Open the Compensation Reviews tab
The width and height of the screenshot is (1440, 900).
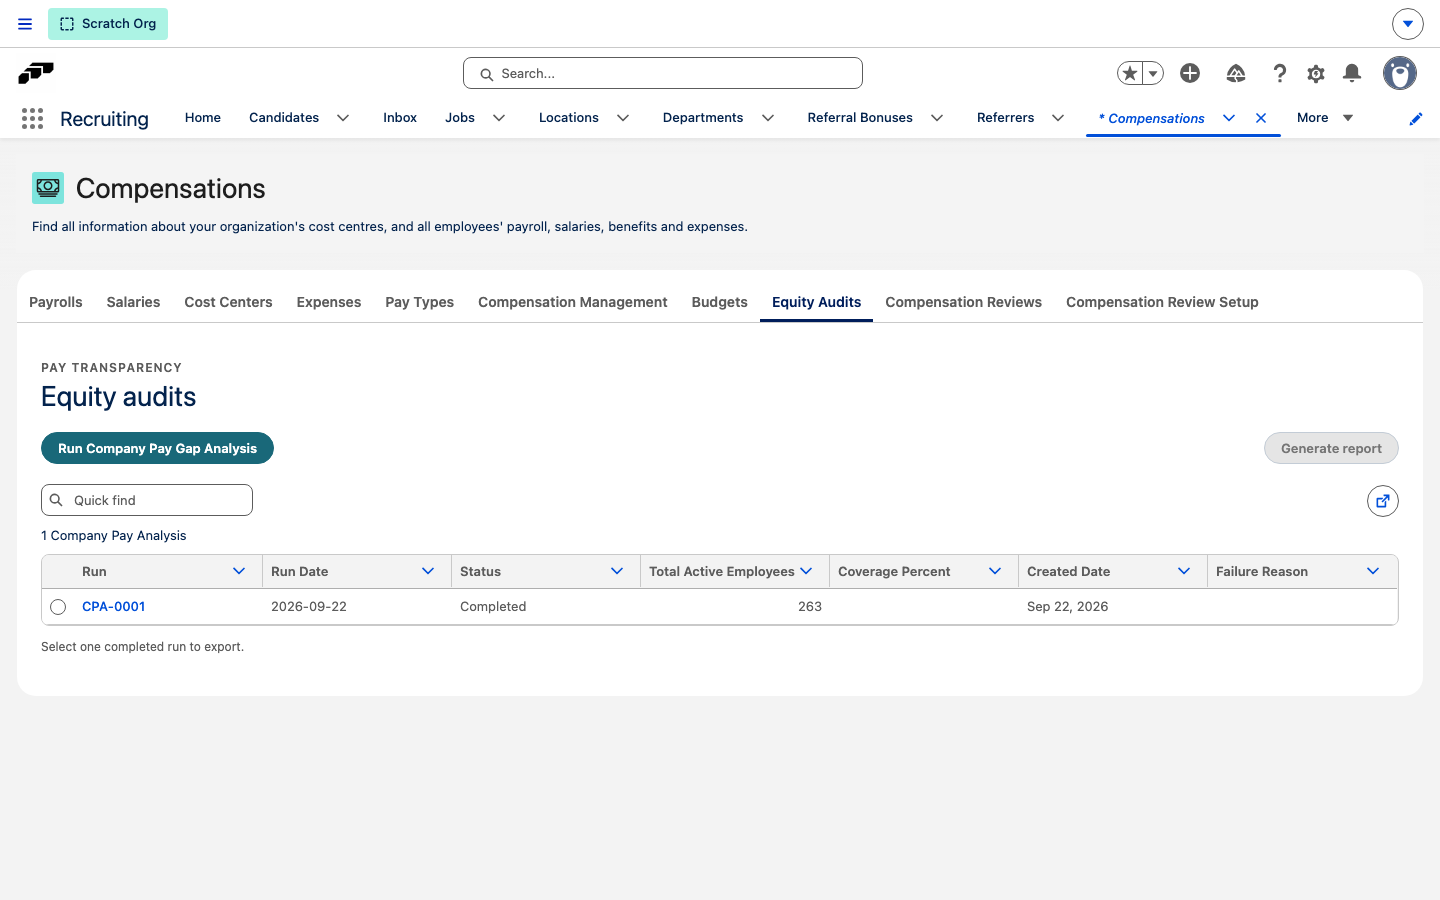pos(963,302)
